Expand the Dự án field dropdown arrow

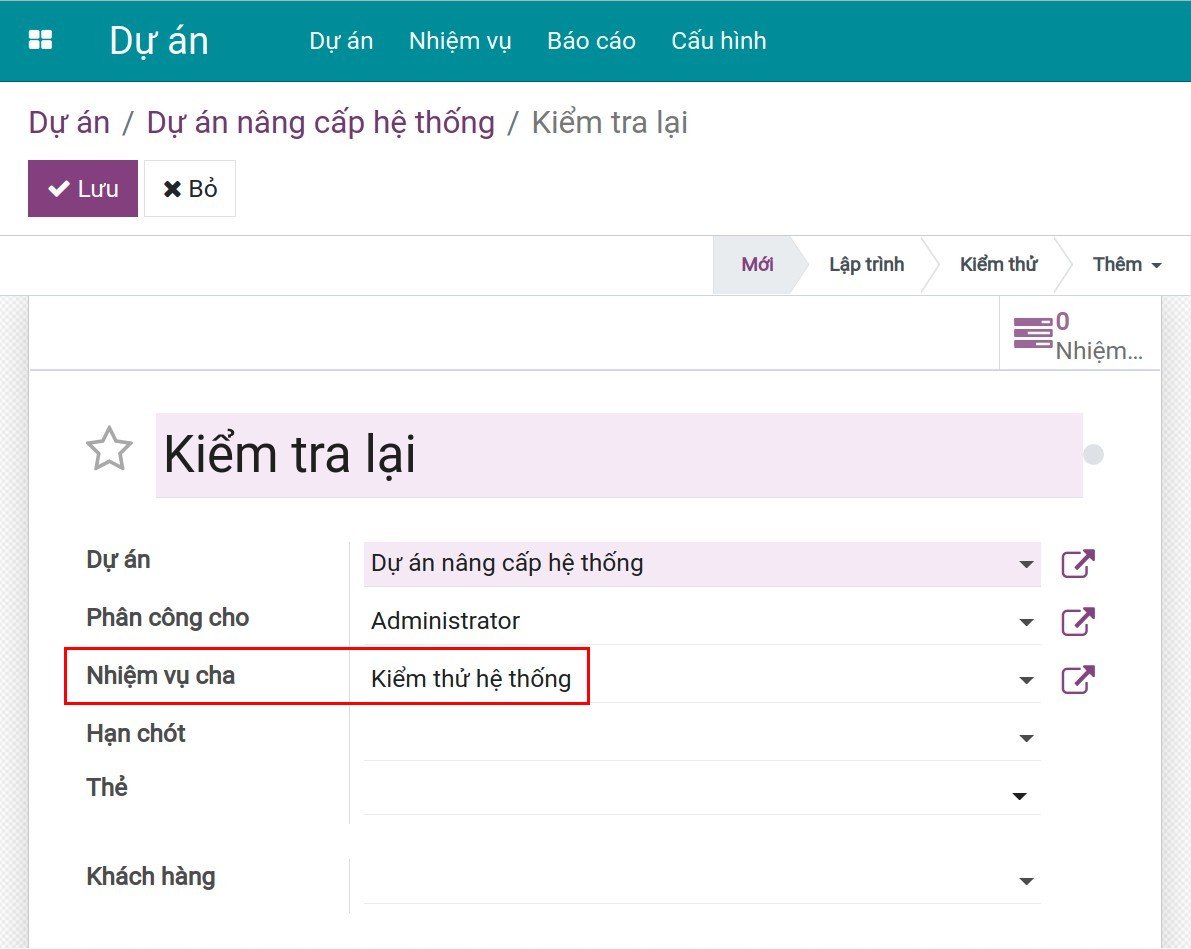tap(1026, 565)
